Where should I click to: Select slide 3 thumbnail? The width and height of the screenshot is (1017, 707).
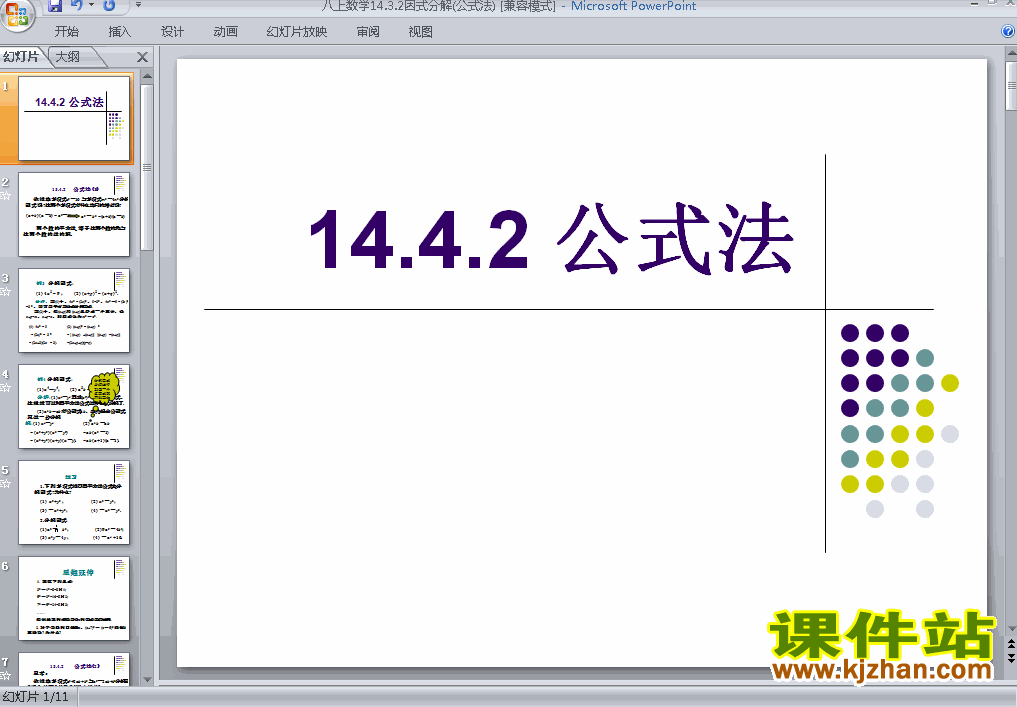point(74,310)
